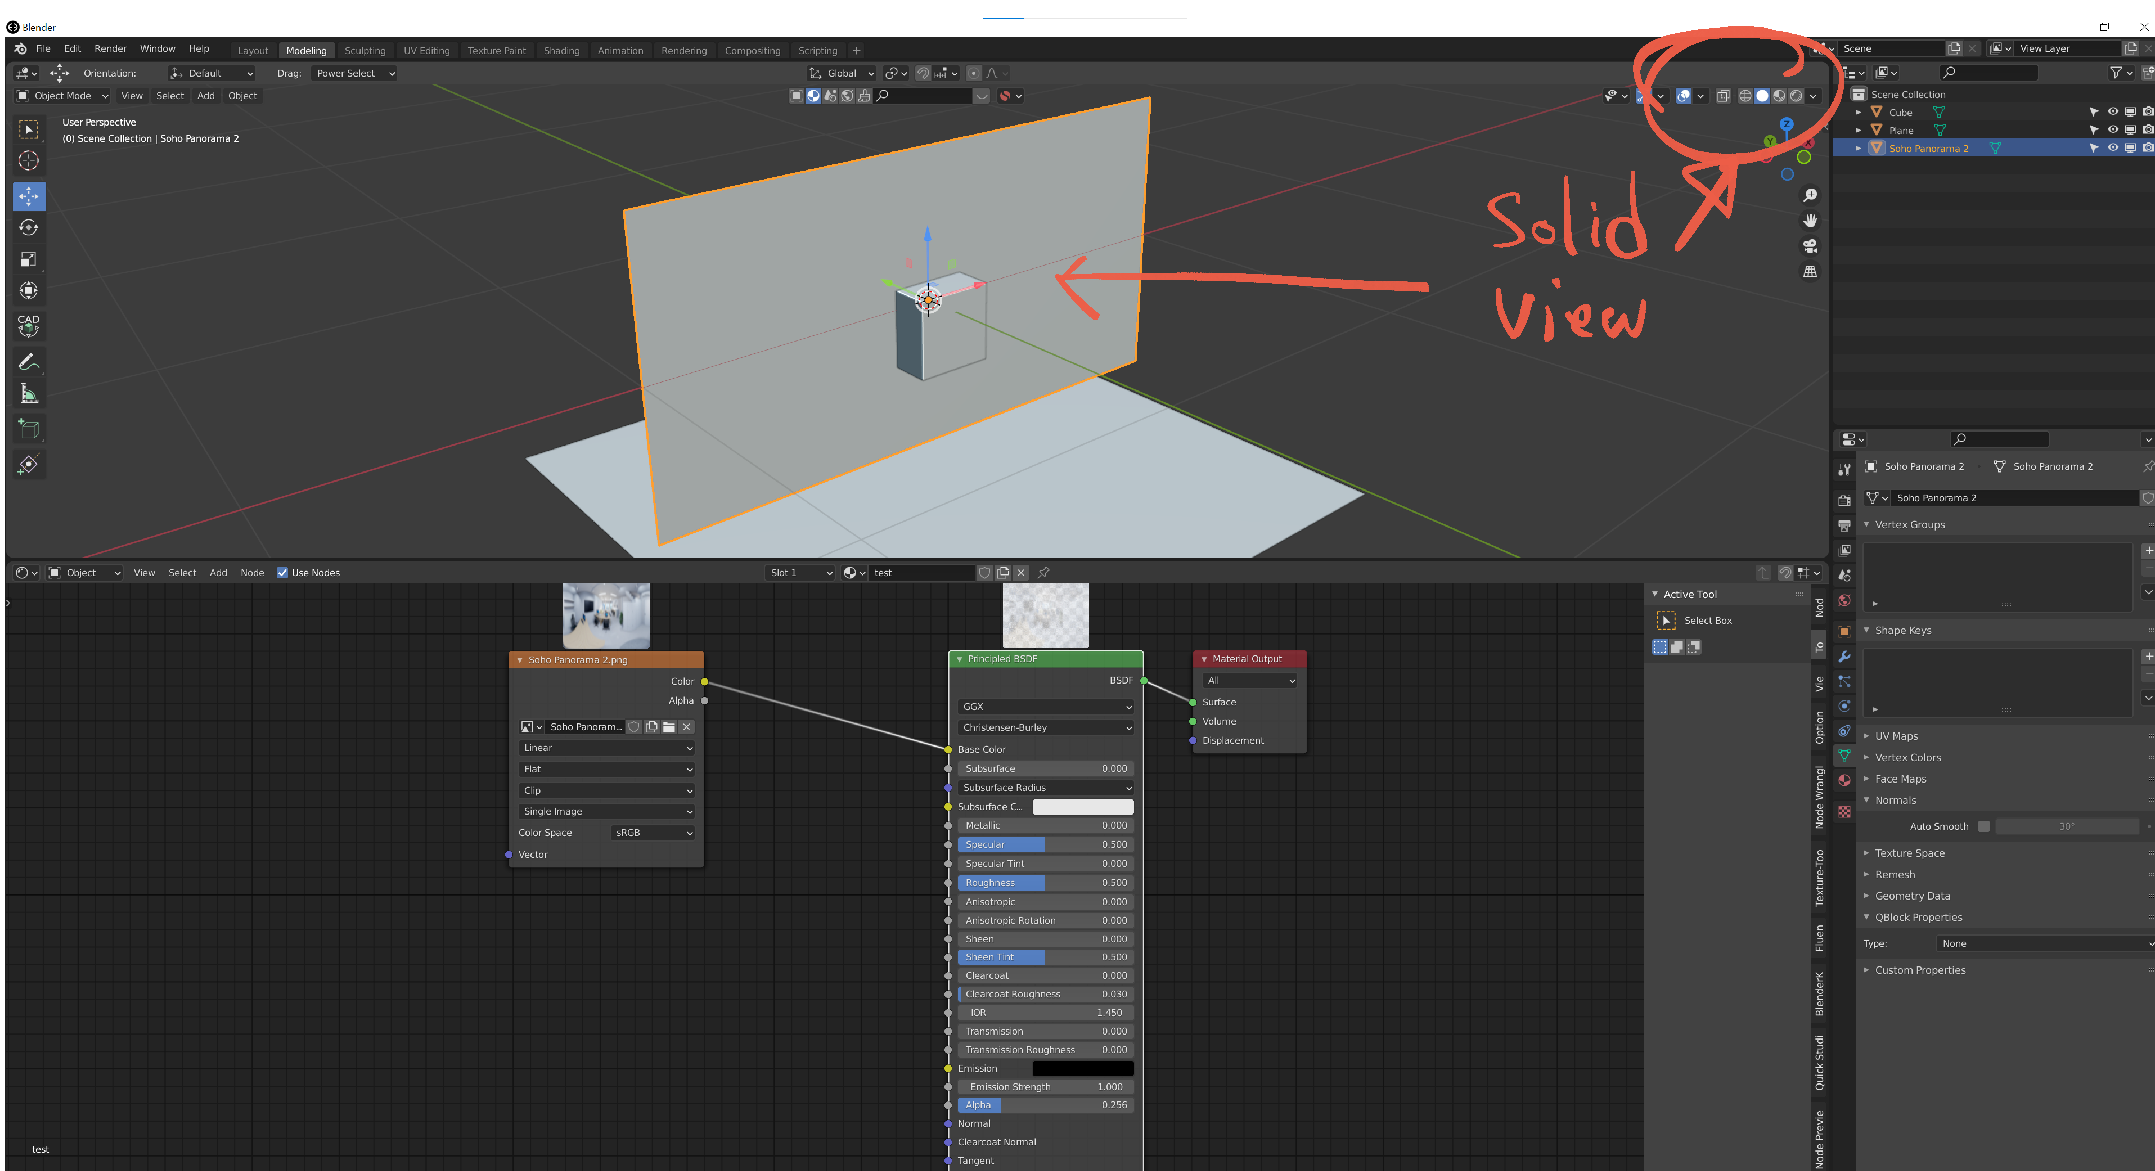The image size is (2155, 1171).
Task: Select the Rotate tool in the toolbar
Action: pos(29,227)
